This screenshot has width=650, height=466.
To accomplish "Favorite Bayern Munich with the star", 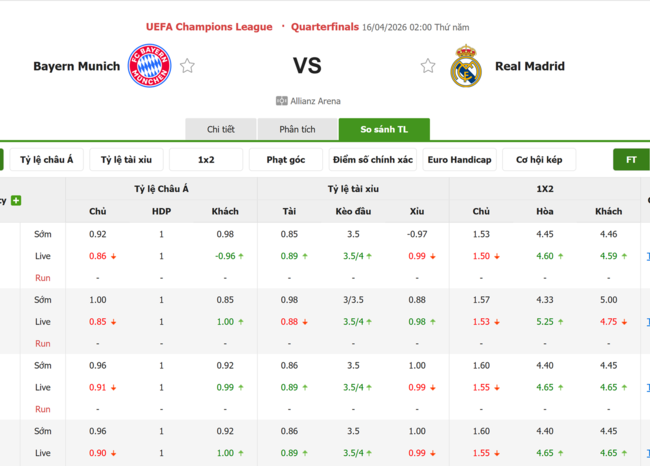I will point(187,66).
